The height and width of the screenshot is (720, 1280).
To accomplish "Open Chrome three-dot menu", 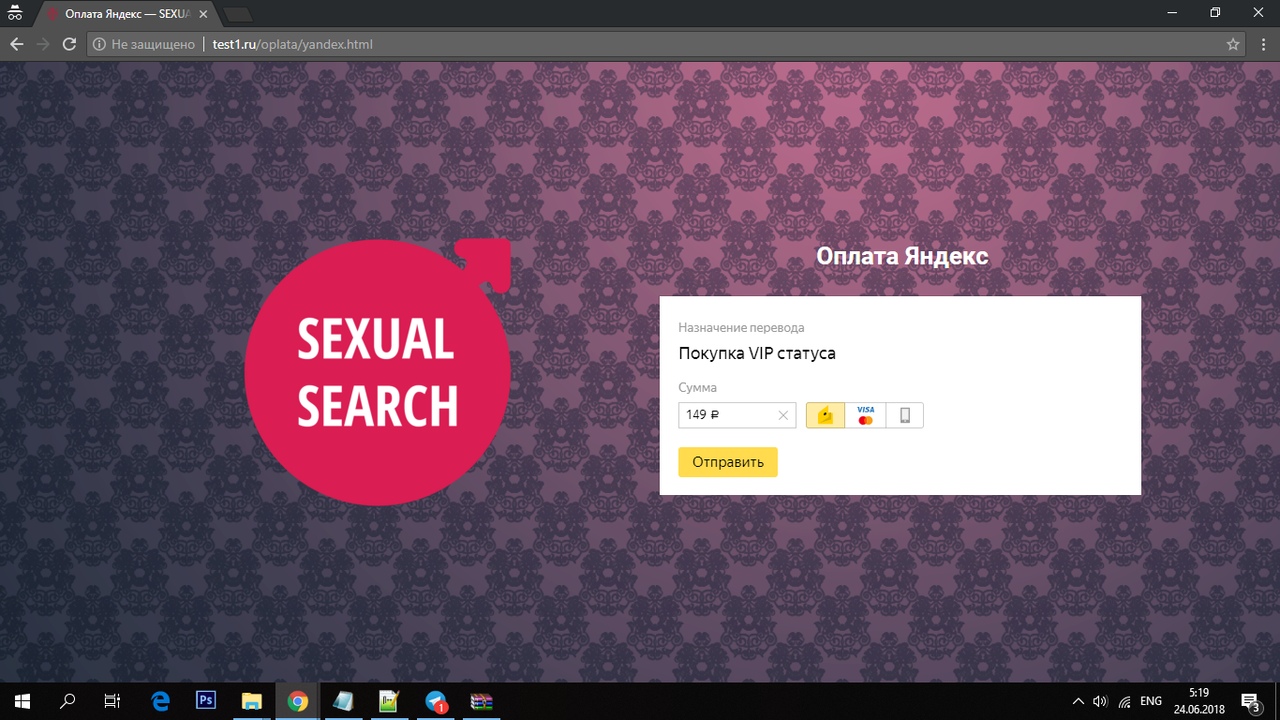I will coord(1261,44).
